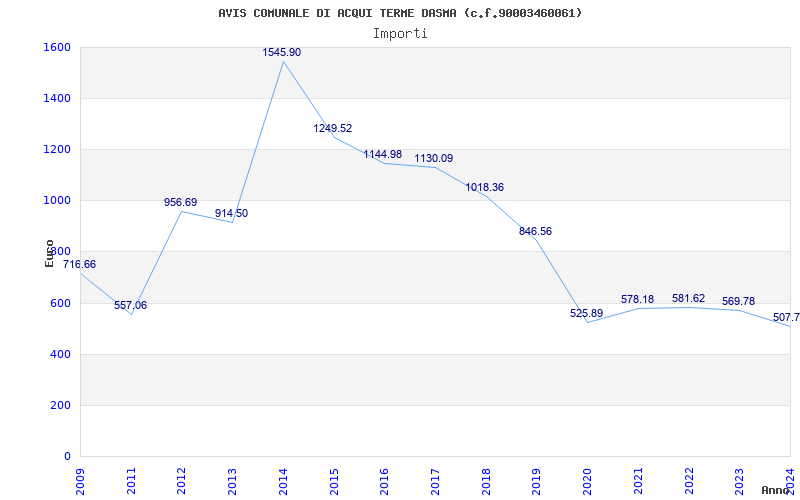Click the 2014 x-axis year label
The image size is (800, 500).
(283, 481)
